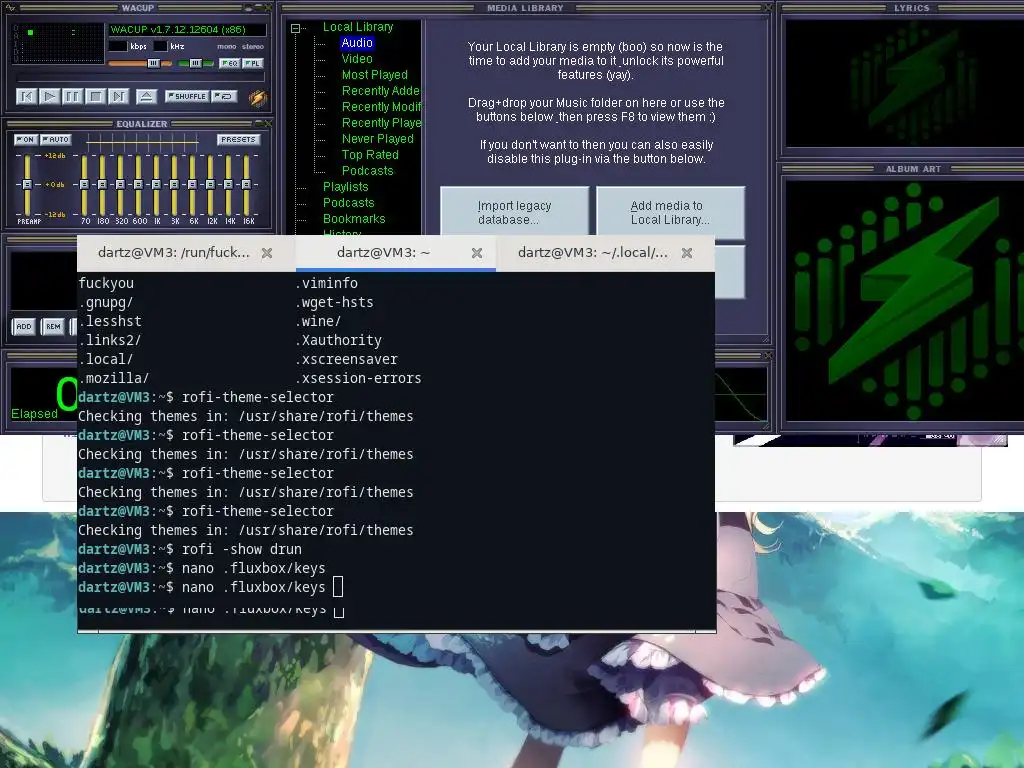This screenshot has width=1024, height=768.
Task: Click the Stop button in WACUP
Action: point(95,97)
